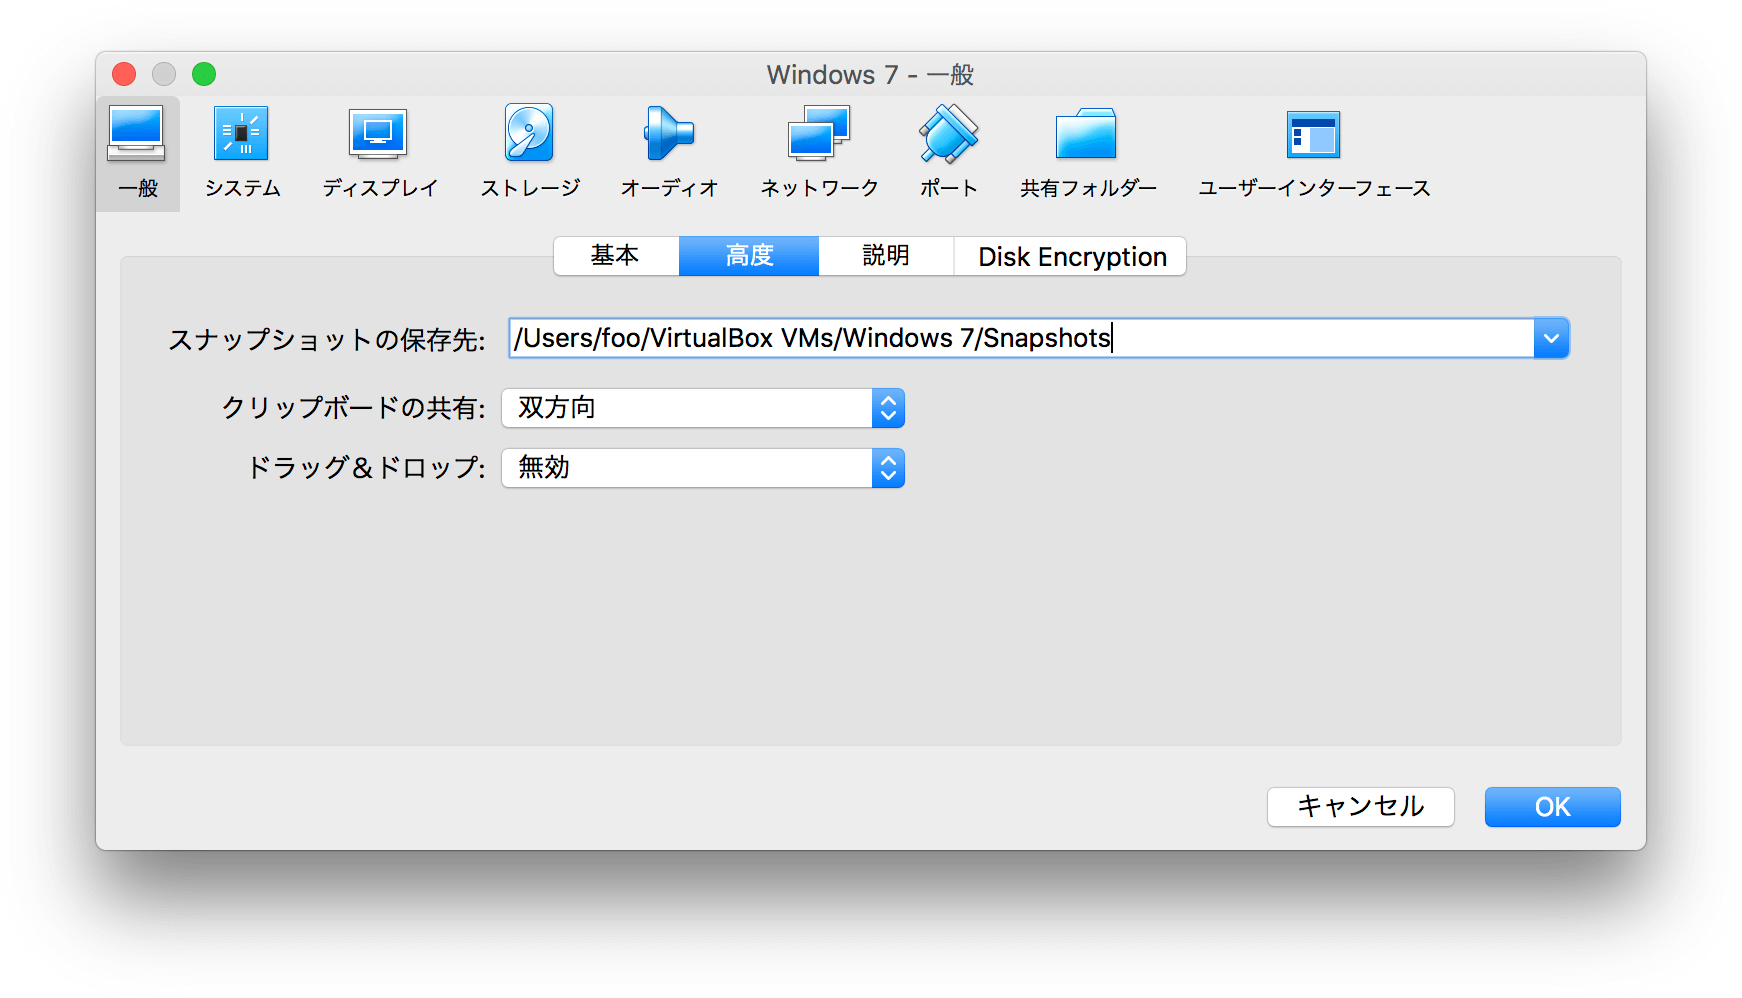Open the クリップボードの共有 dropdown
This screenshot has height=998, width=1742.
[x=887, y=408]
